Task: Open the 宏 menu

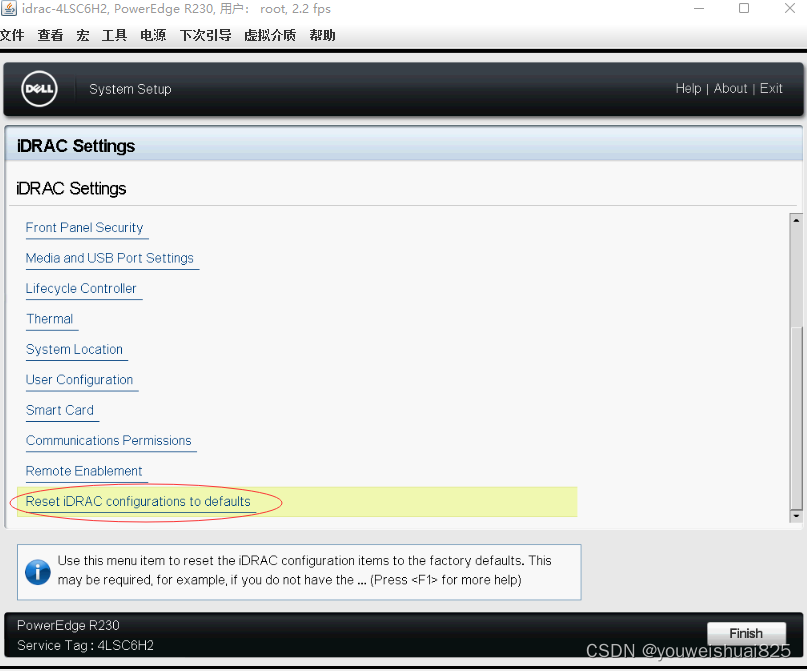Action: pos(82,36)
